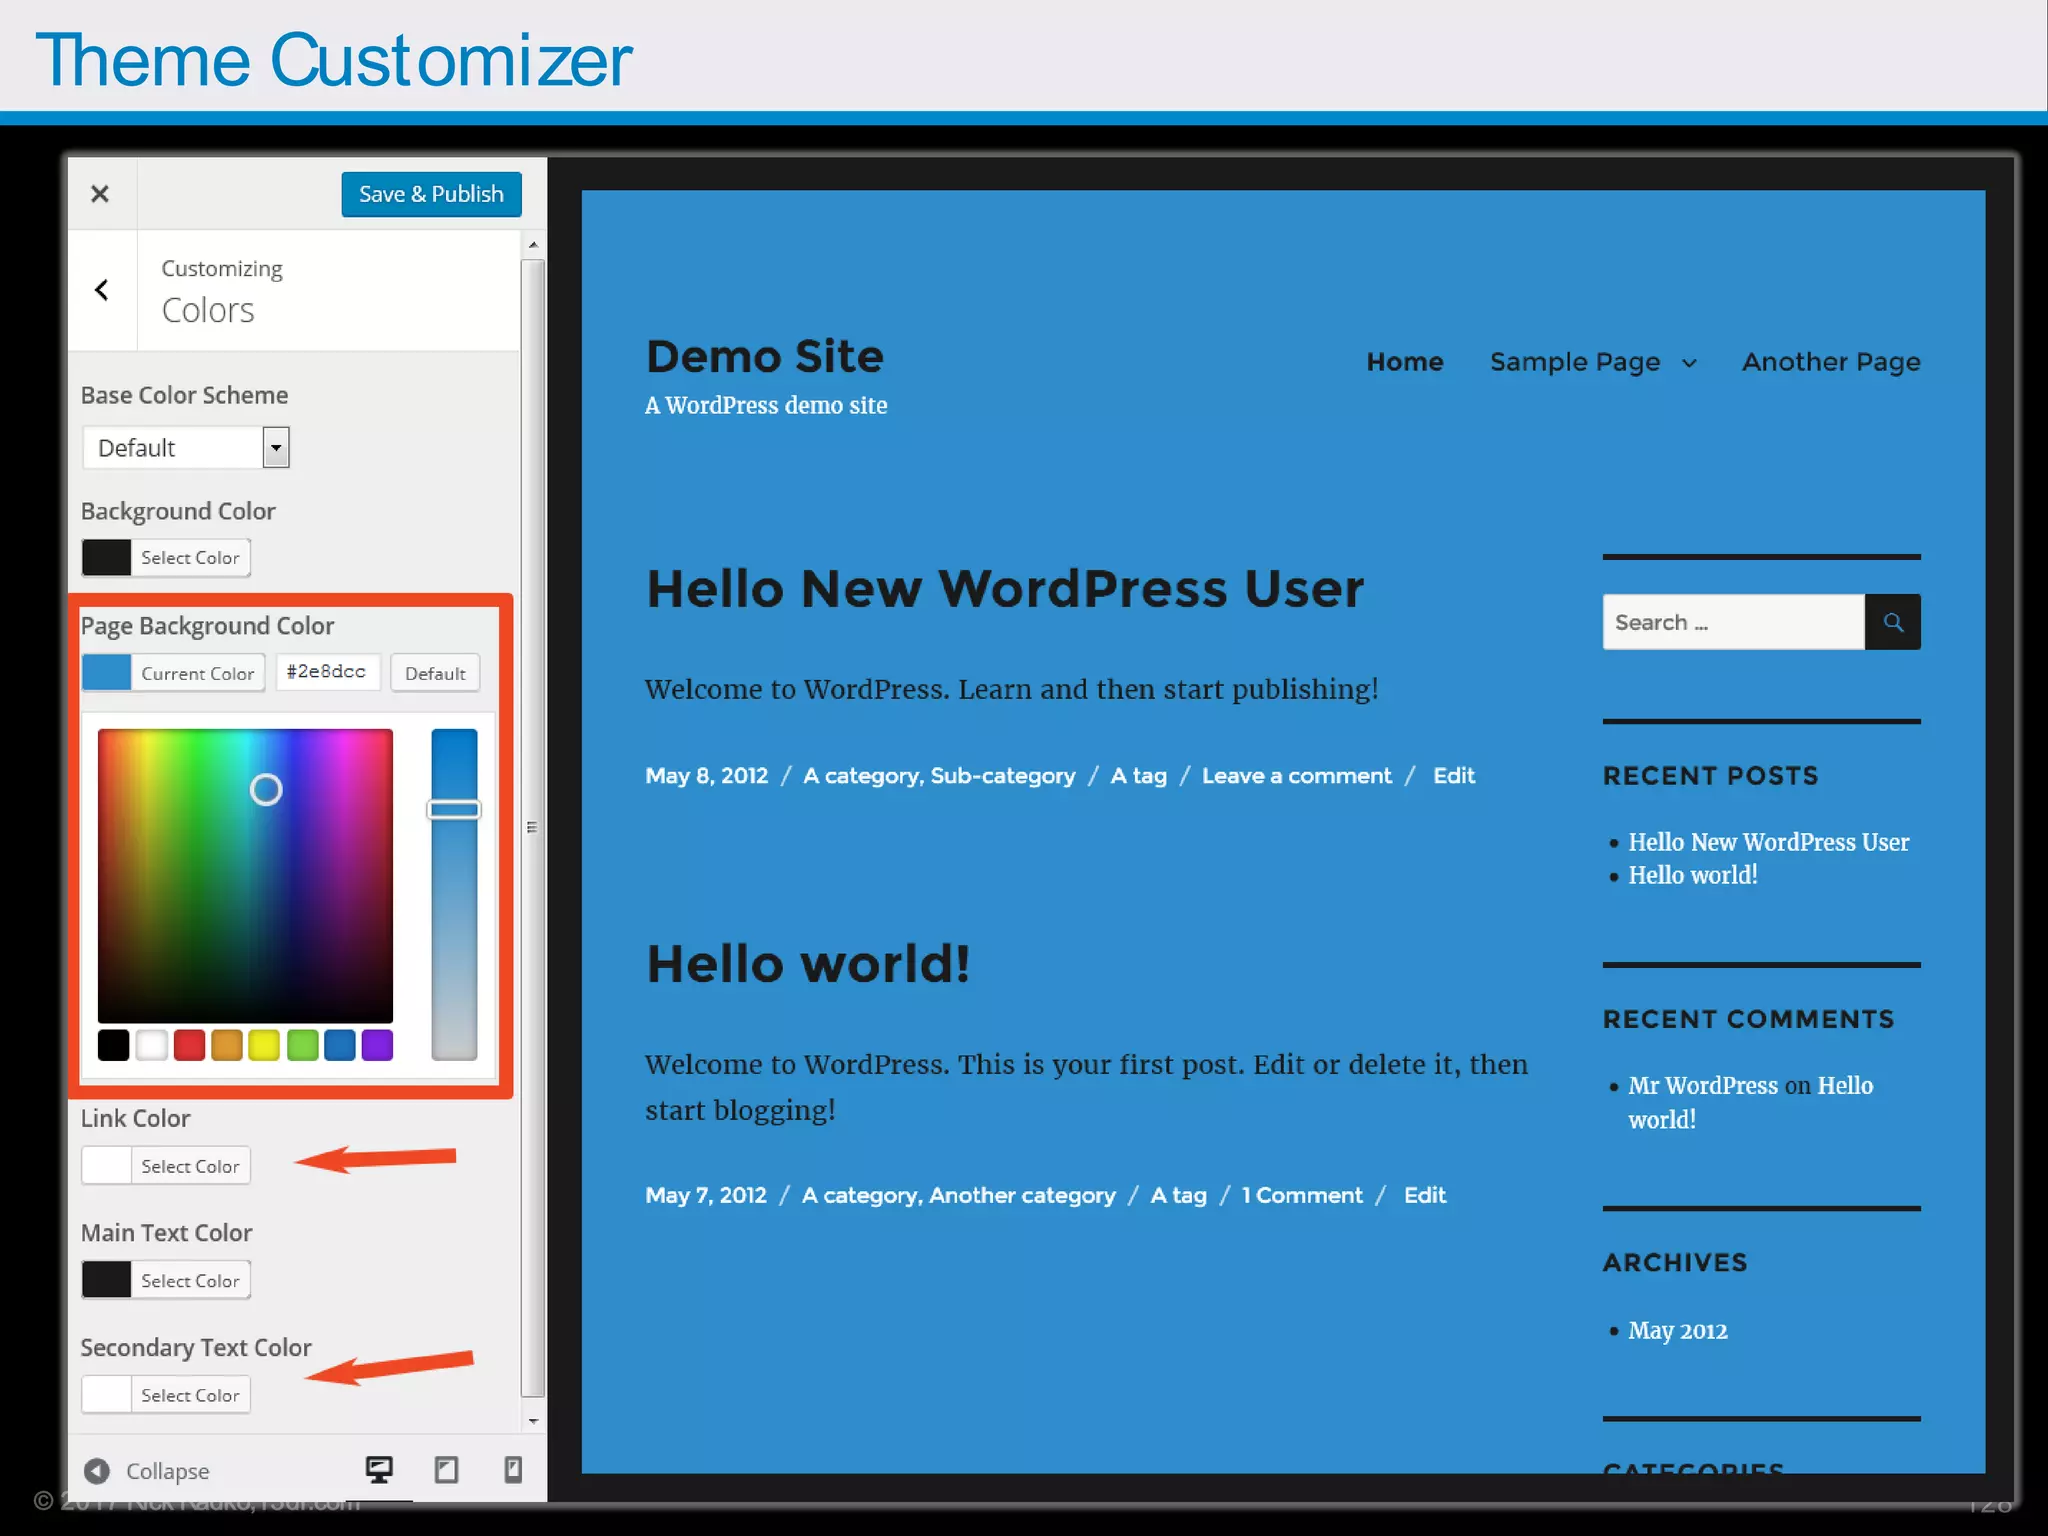The image size is (2048, 1536).
Task: Open the Sub-category link
Action: (1003, 776)
